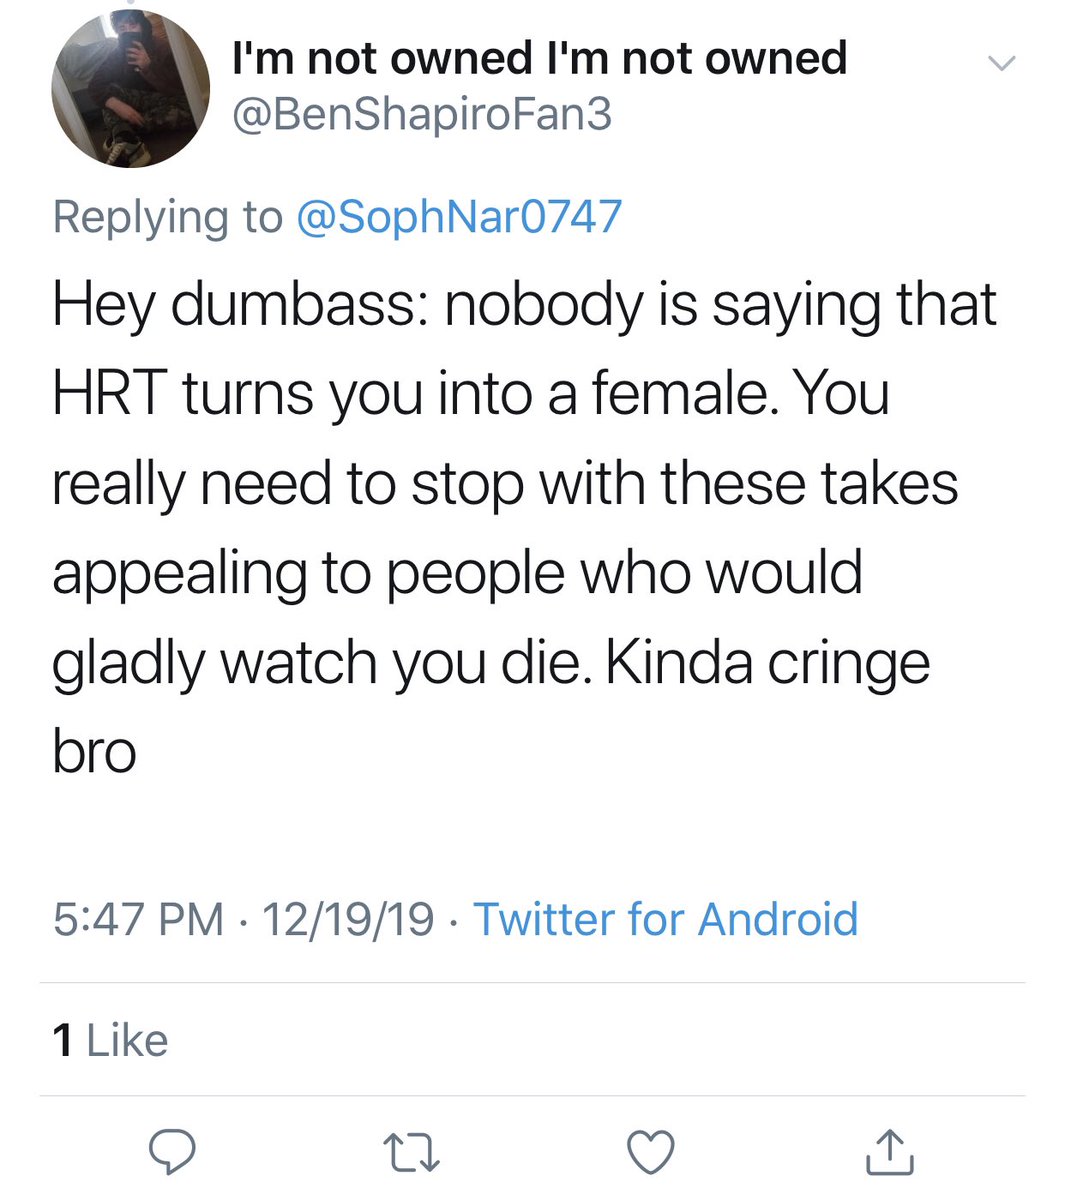1065x1200 pixels.
Task: Like the tweet with the heart icon
Action: click(650, 1152)
